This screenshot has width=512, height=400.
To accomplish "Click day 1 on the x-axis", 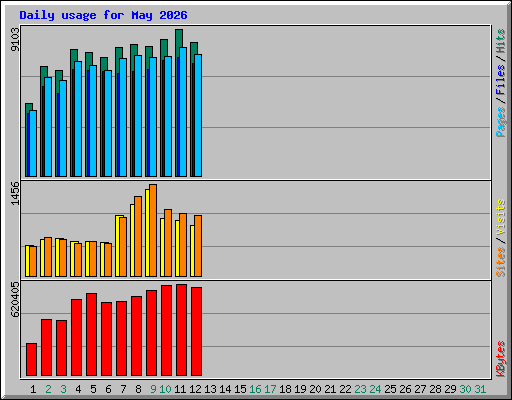I will 33,389.
